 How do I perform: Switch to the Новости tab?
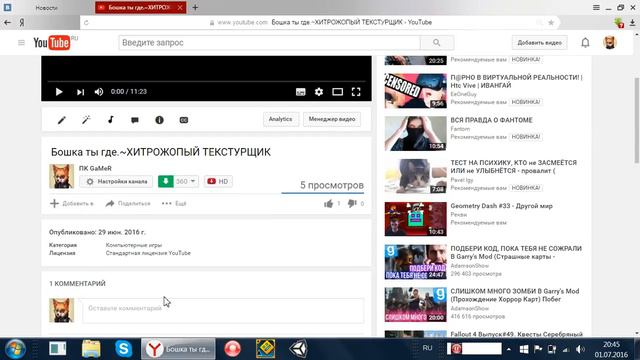coord(47,8)
